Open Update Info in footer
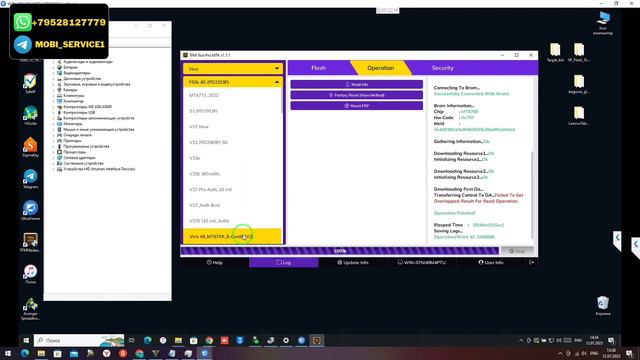This screenshot has height=360, width=640. click(353, 262)
